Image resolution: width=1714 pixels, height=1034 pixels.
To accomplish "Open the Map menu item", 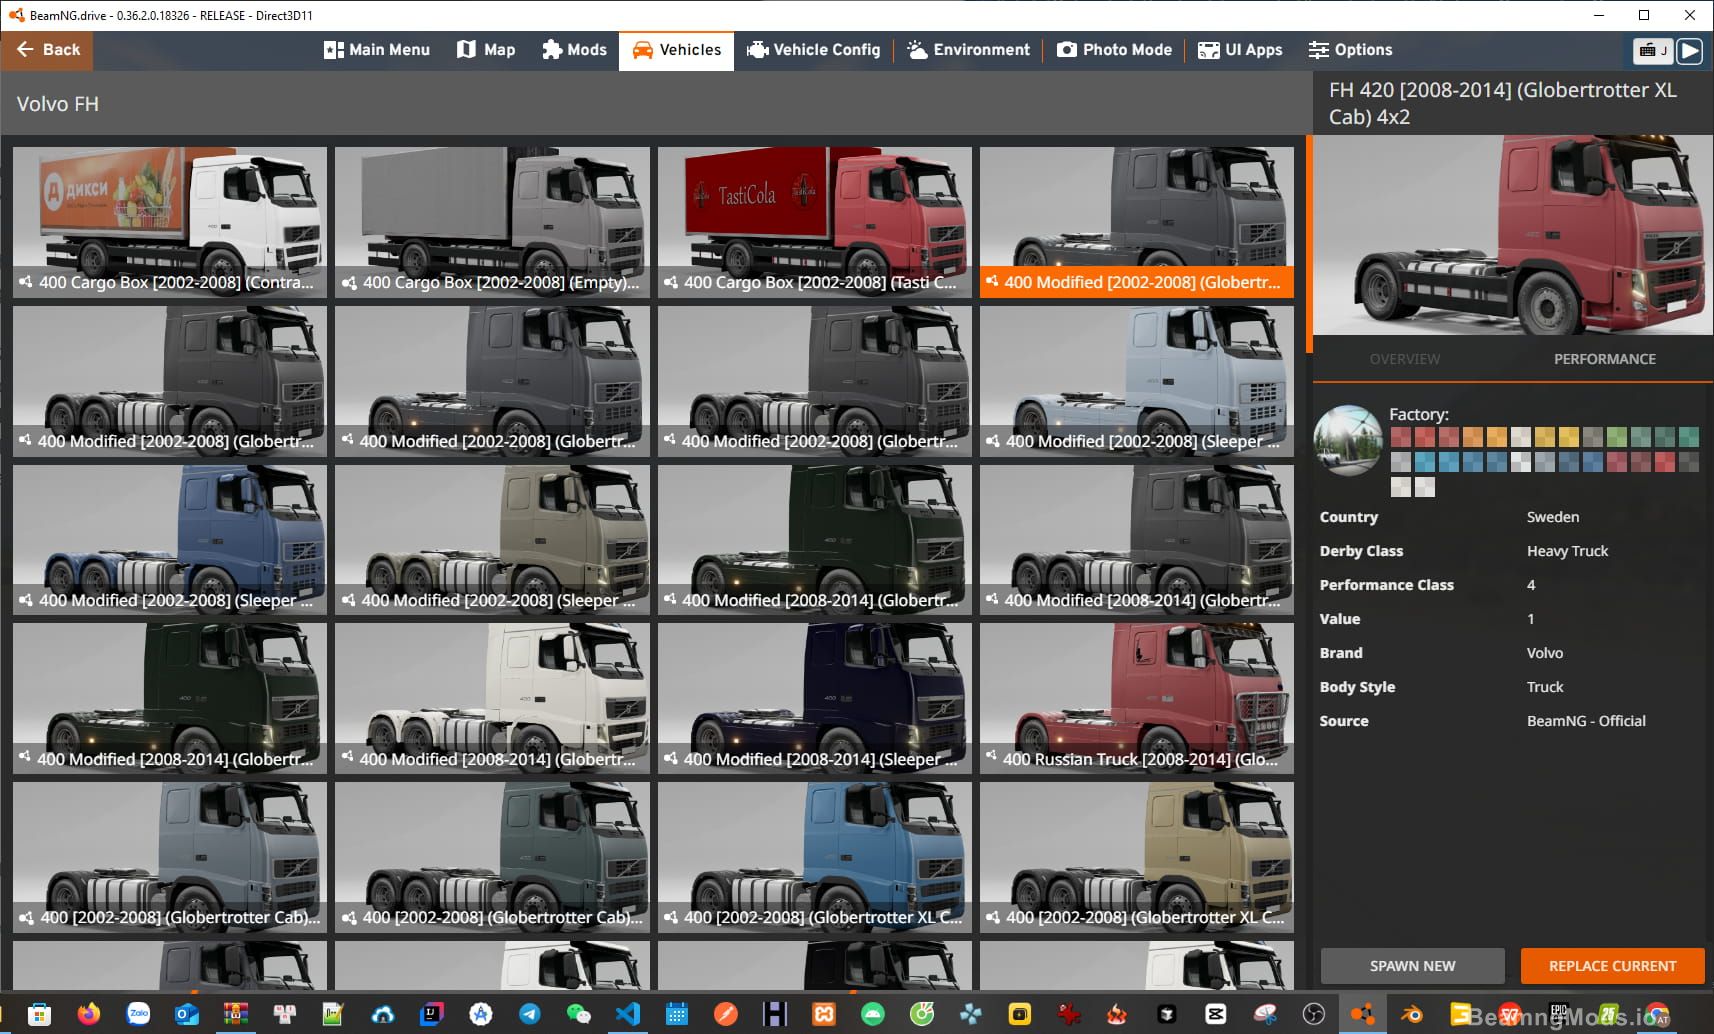I will (486, 50).
